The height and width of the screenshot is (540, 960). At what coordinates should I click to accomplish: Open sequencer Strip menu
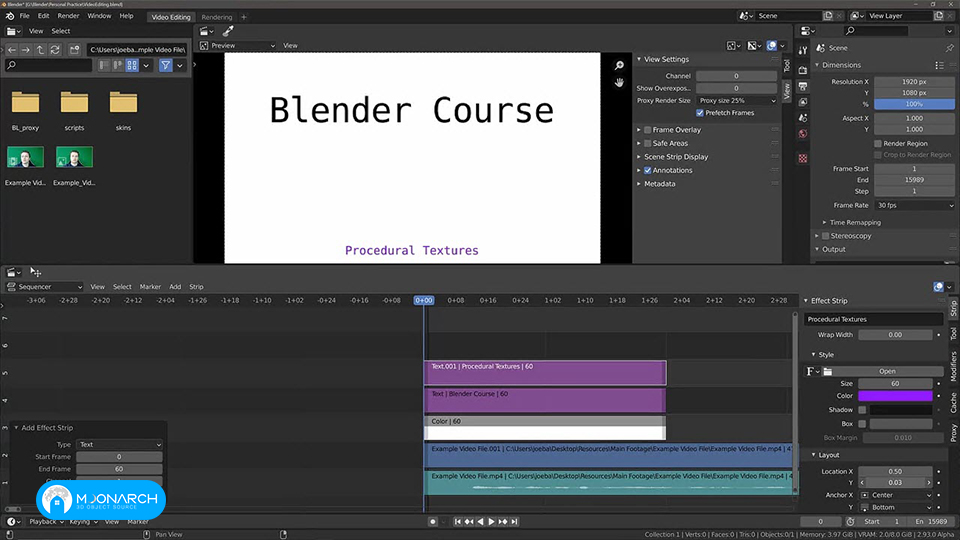pyautogui.click(x=196, y=287)
